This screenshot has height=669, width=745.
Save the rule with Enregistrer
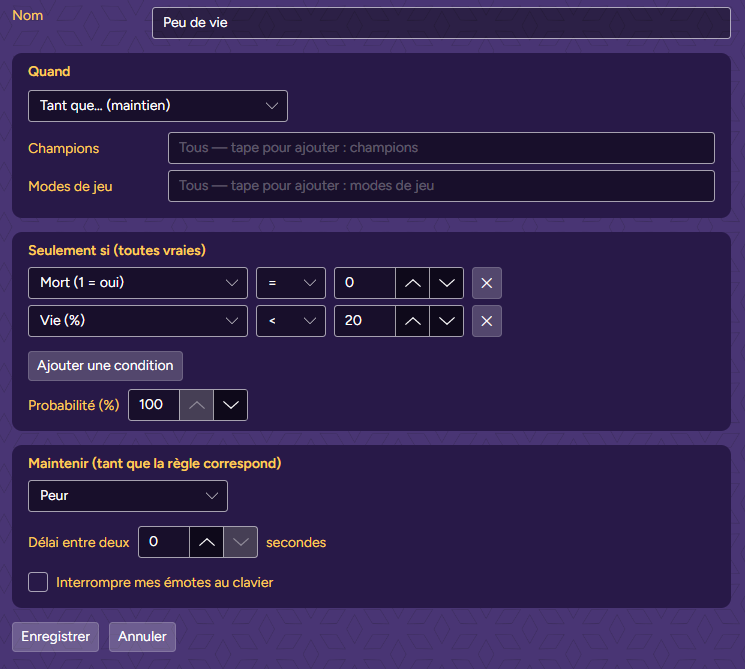(x=56, y=637)
